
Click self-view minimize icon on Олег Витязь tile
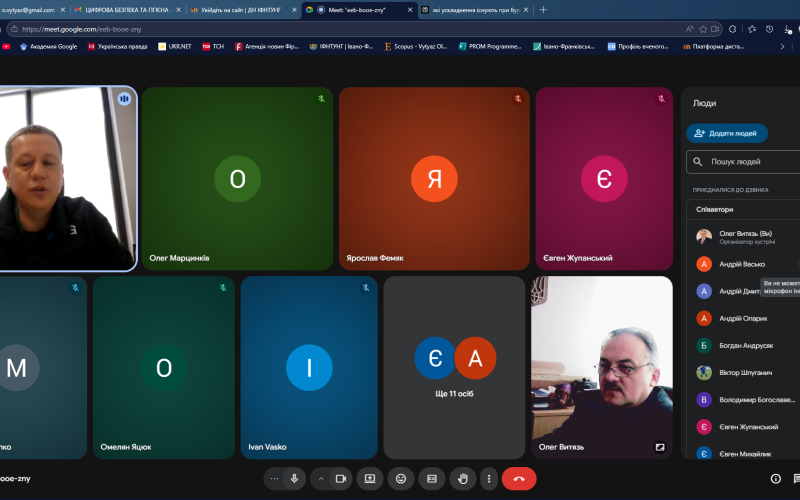660,447
